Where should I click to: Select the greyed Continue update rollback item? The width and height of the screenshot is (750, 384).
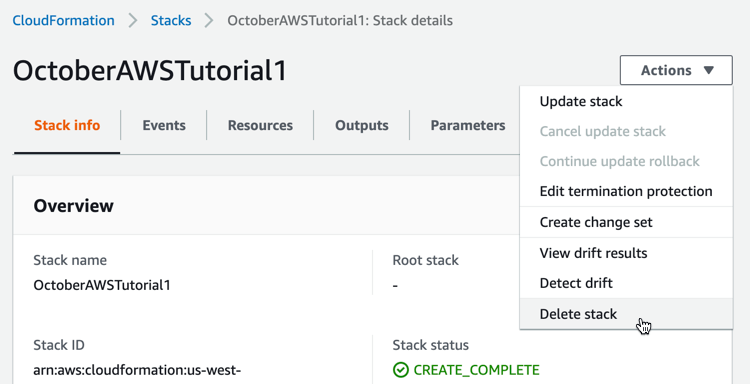[626, 161]
